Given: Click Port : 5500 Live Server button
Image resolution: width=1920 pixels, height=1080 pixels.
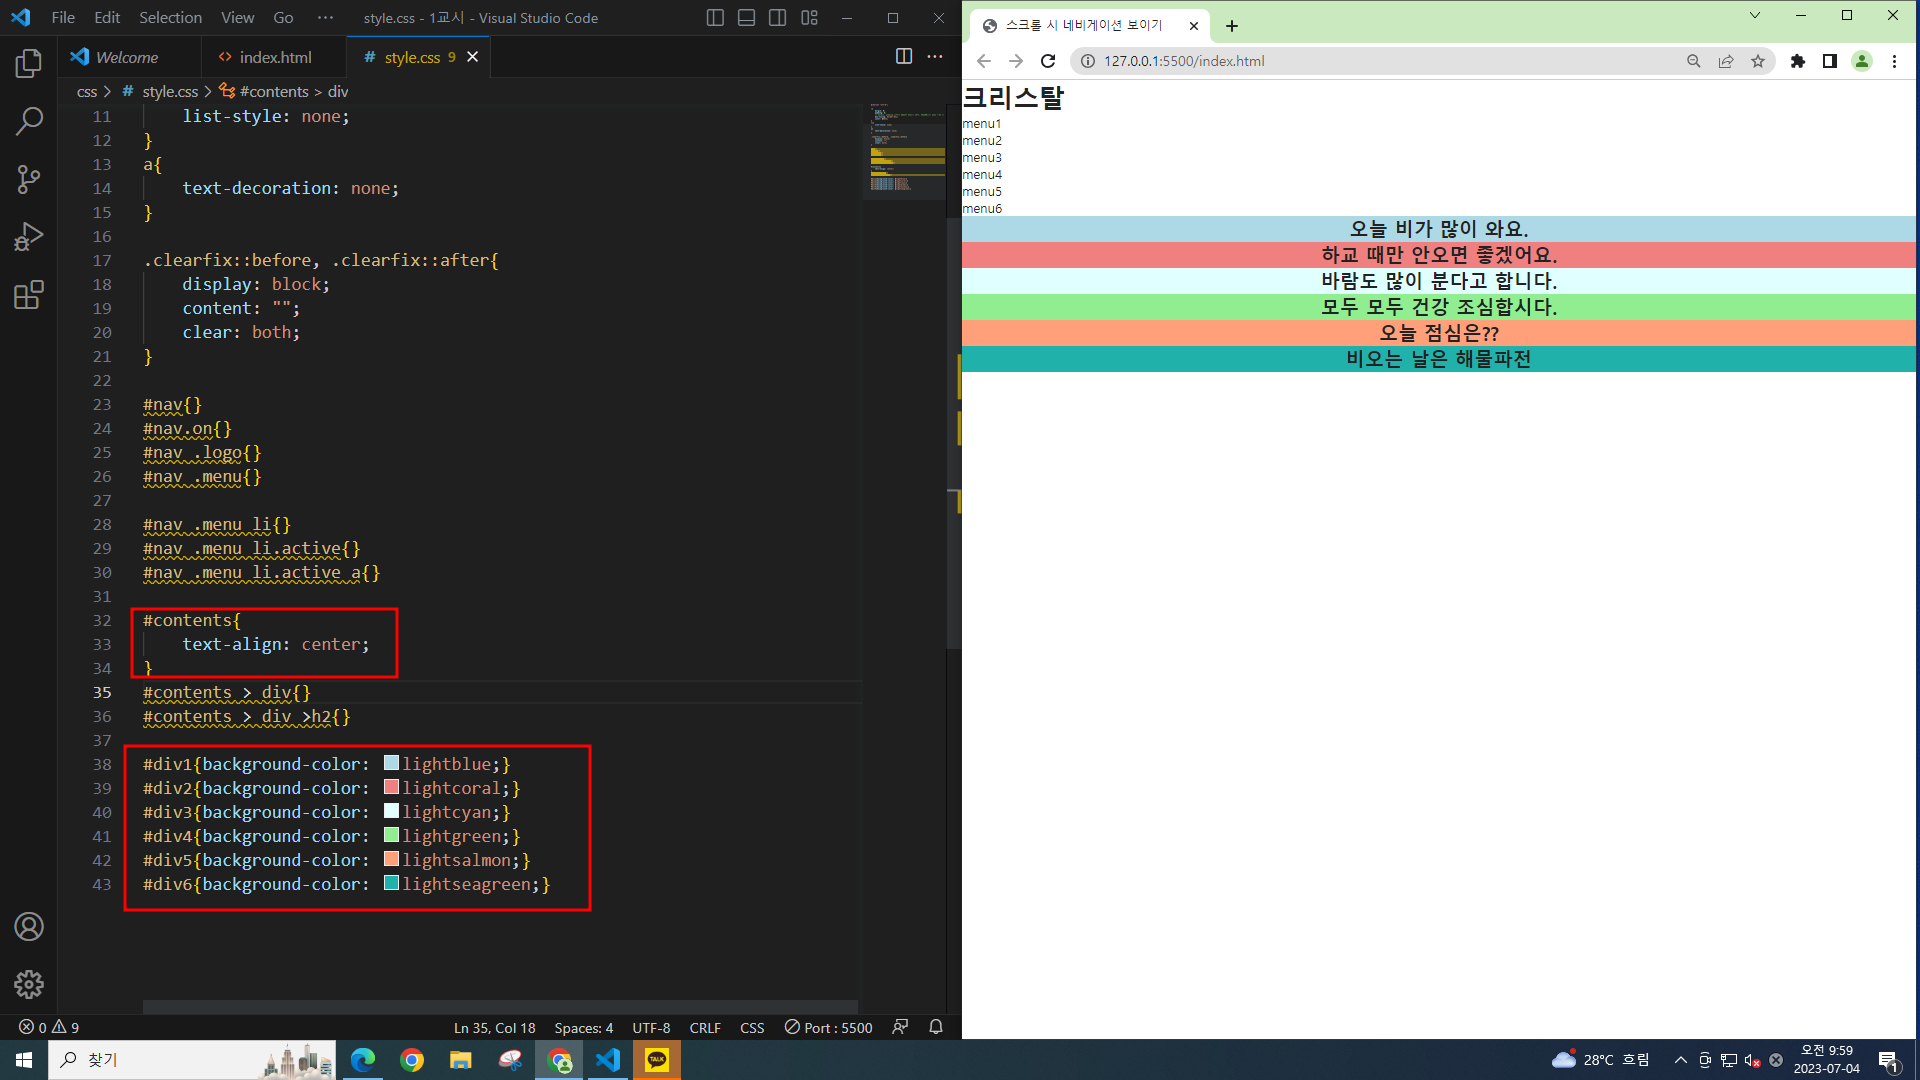Looking at the screenshot, I should click(x=829, y=1027).
